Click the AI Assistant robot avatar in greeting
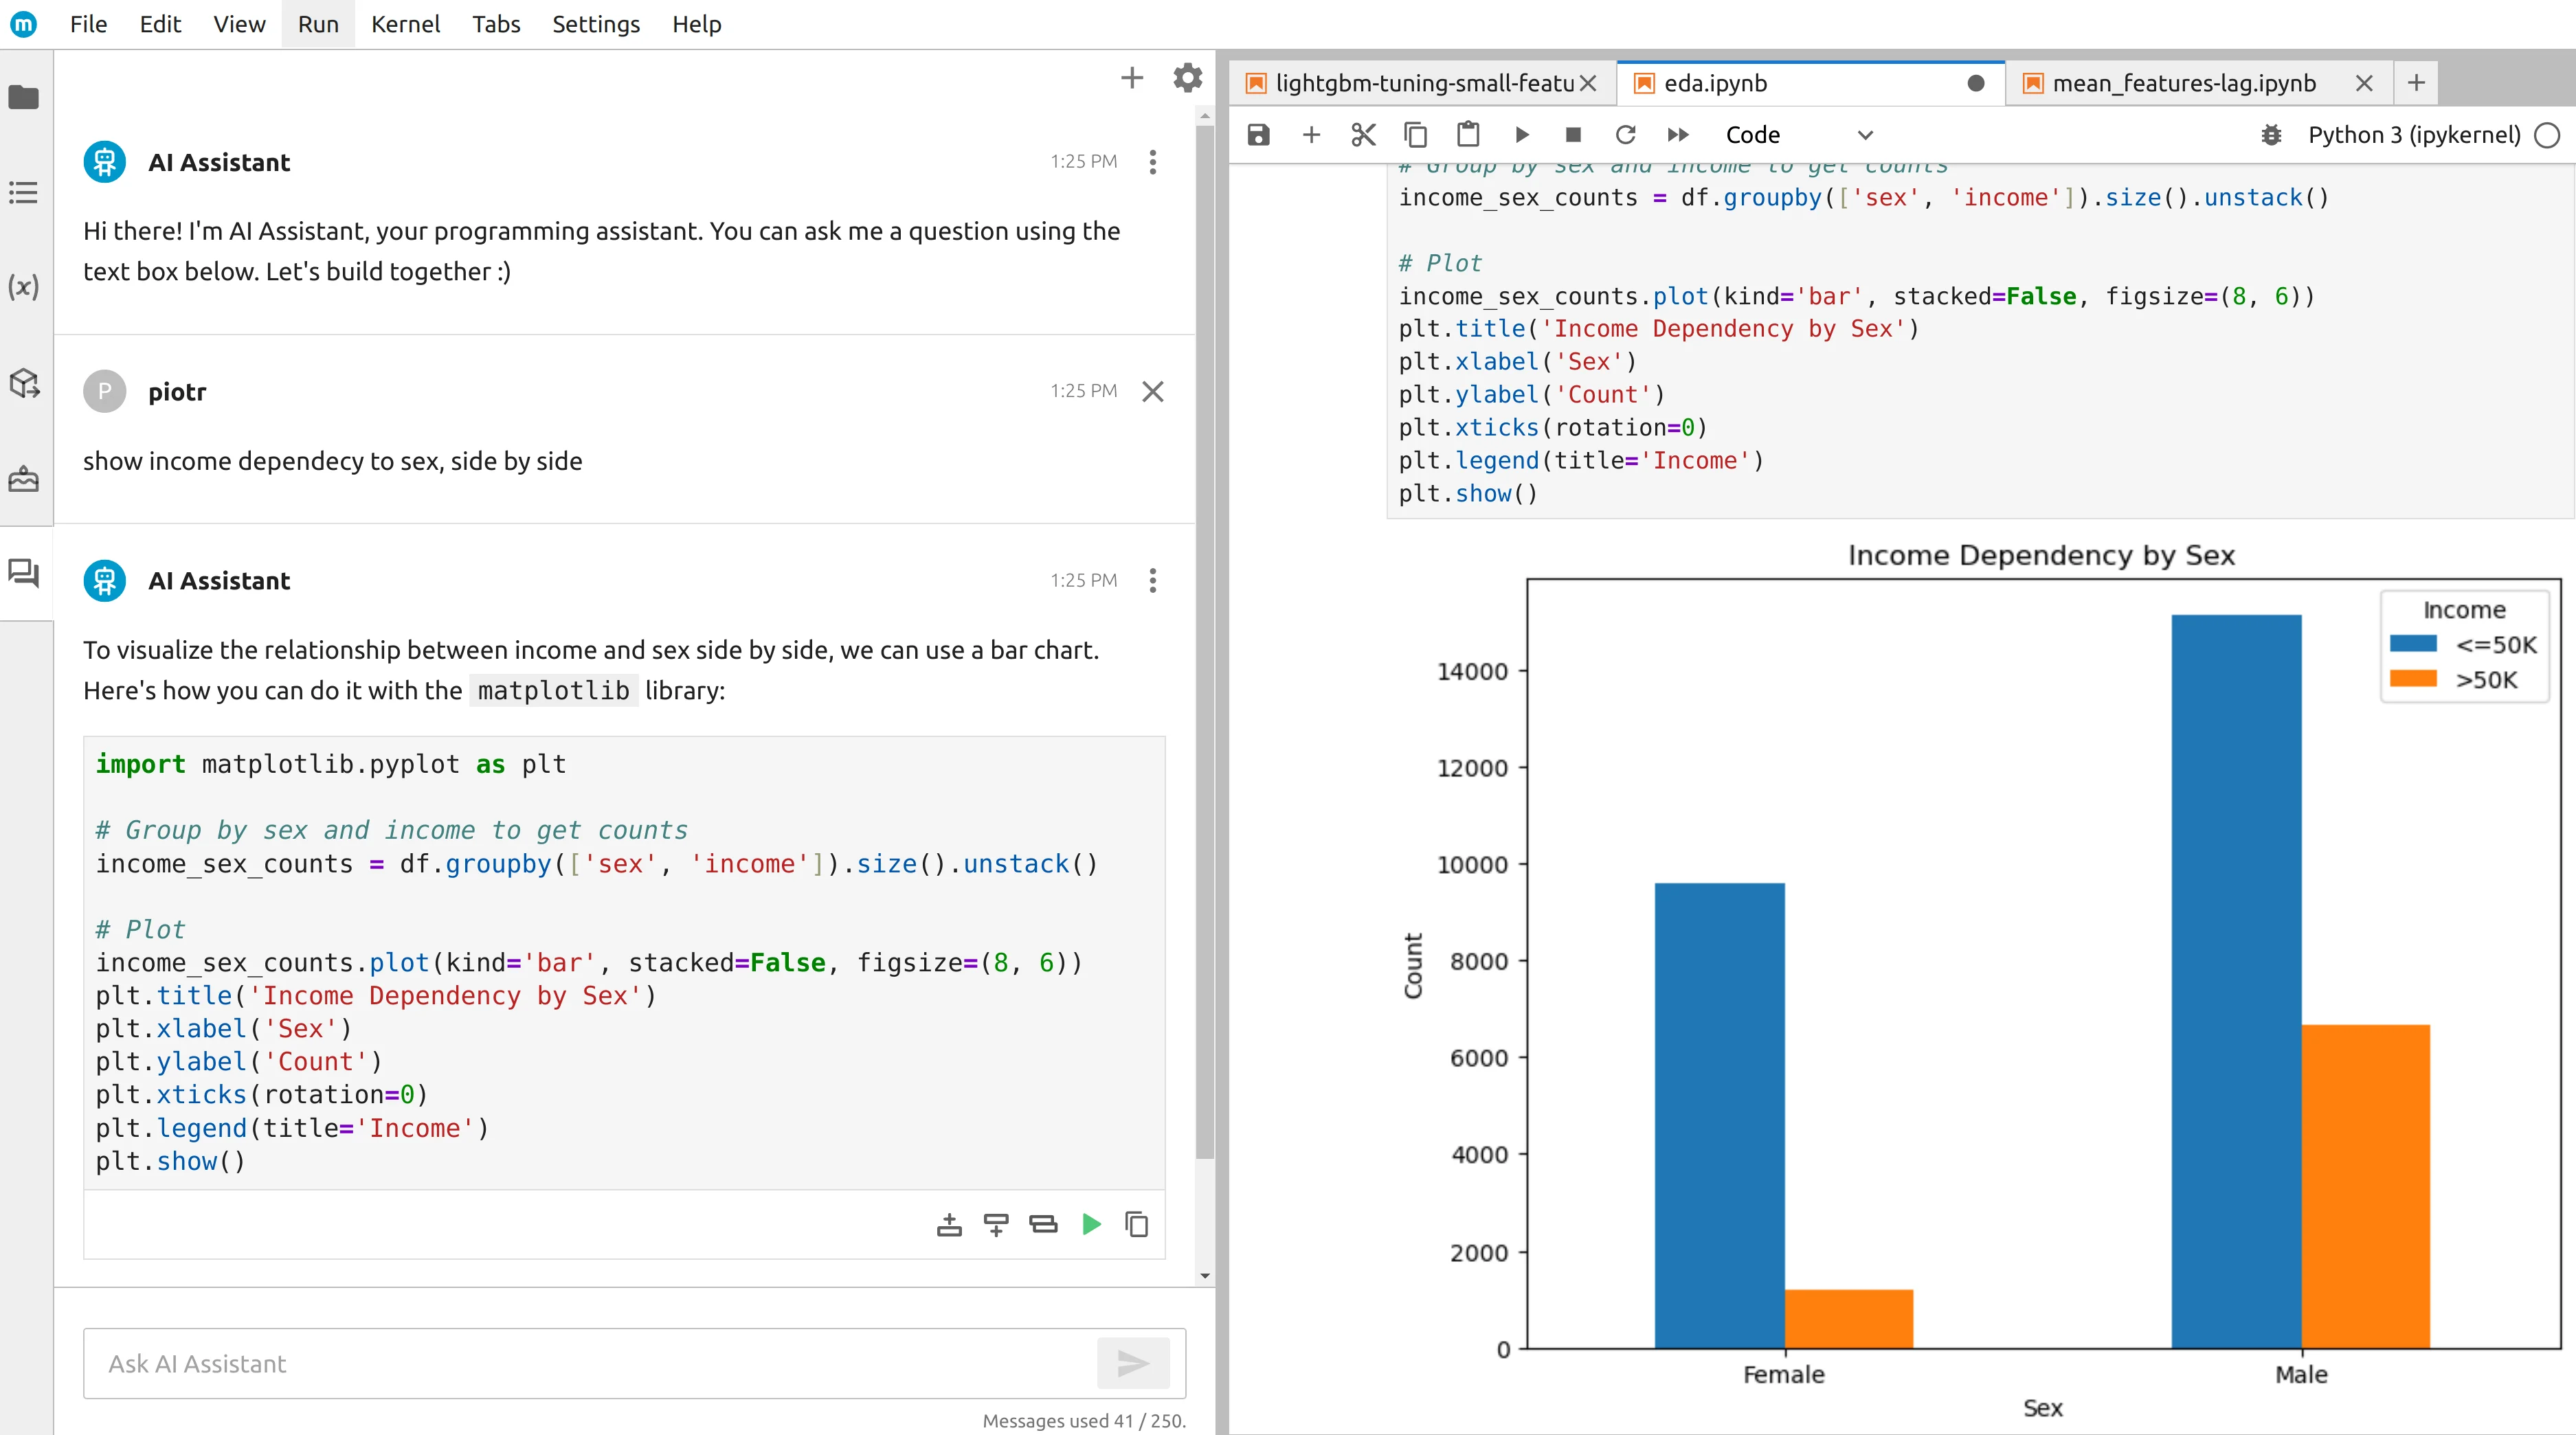The width and height of the screenshot is (2576, 1435). tap(105, 162)
